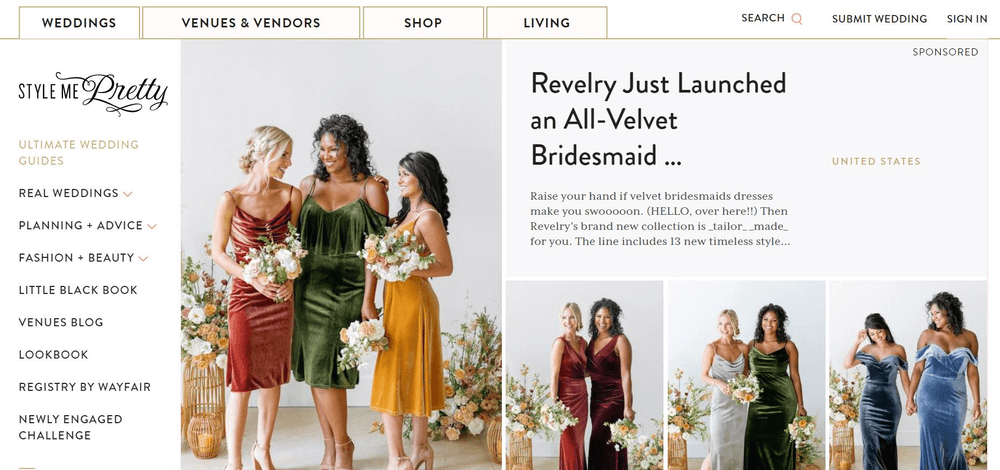Open the blue velvet dresses thumbnail
The image size is (1000, 470).
click(908, 375)
